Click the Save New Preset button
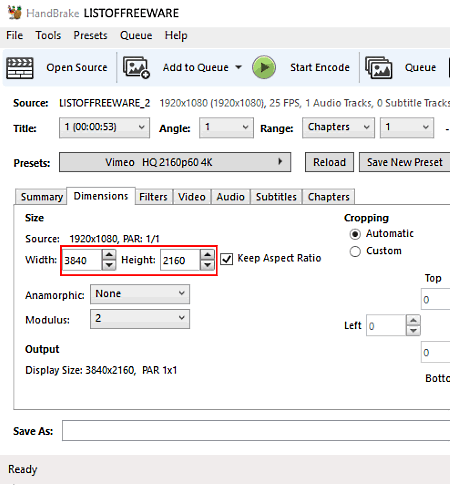 [405, 162]
